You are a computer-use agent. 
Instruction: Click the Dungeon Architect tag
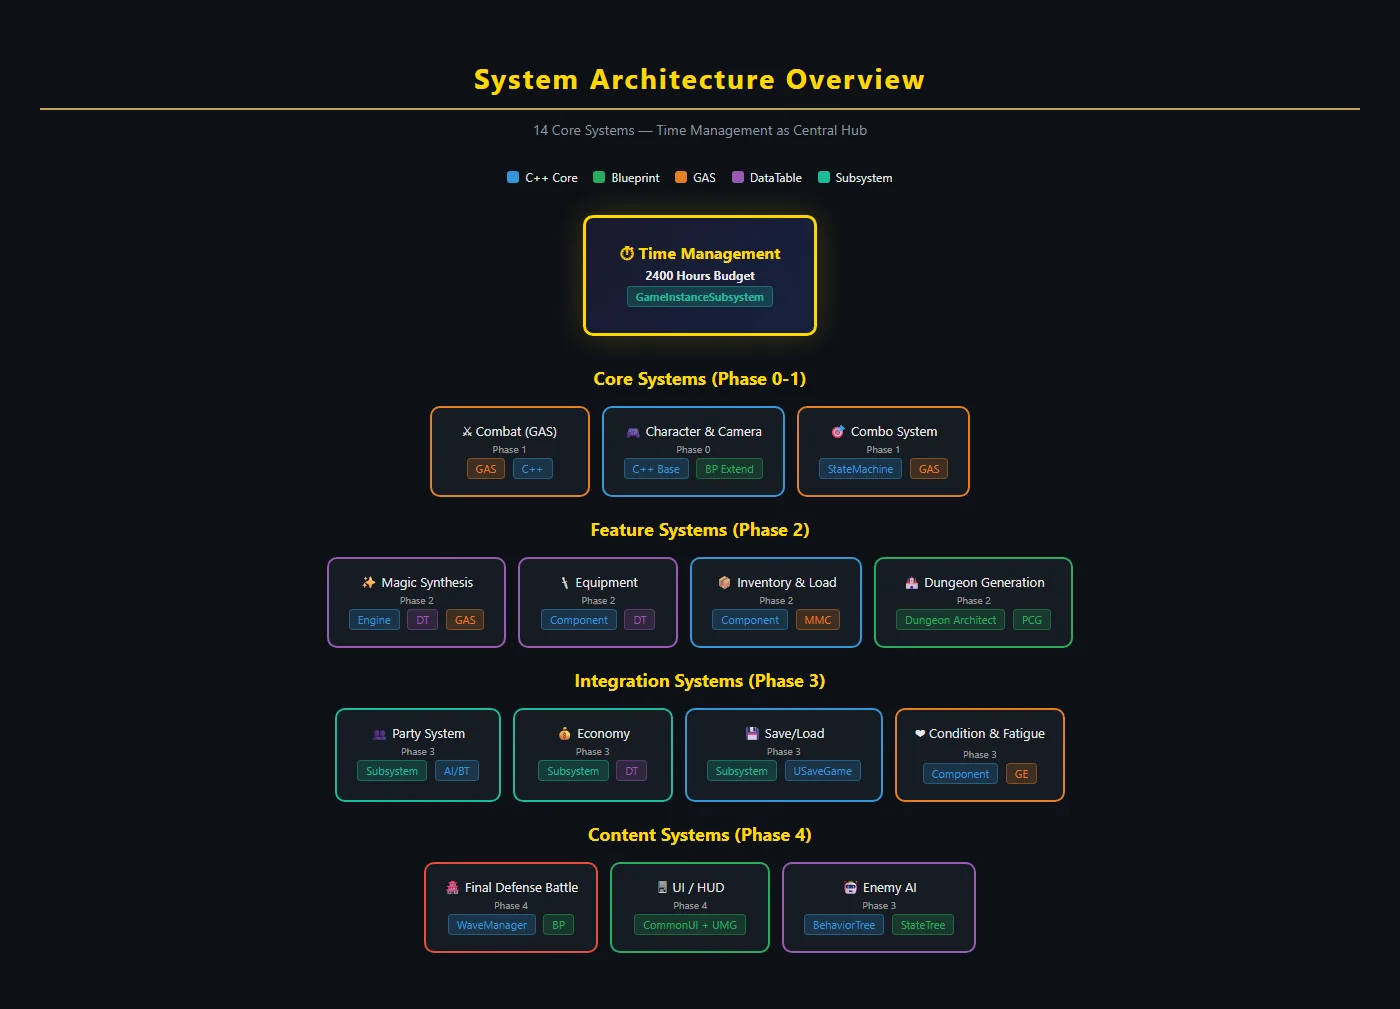pos(950,620)
